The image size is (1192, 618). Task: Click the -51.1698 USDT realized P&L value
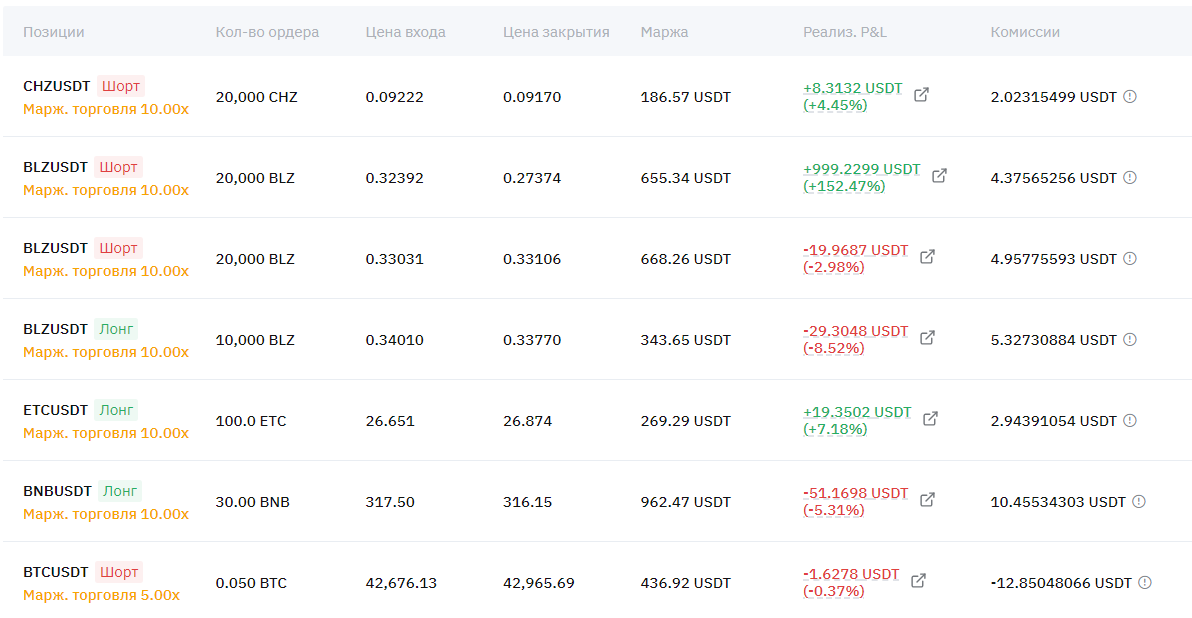pyautogui.click(x=855, y=493)
